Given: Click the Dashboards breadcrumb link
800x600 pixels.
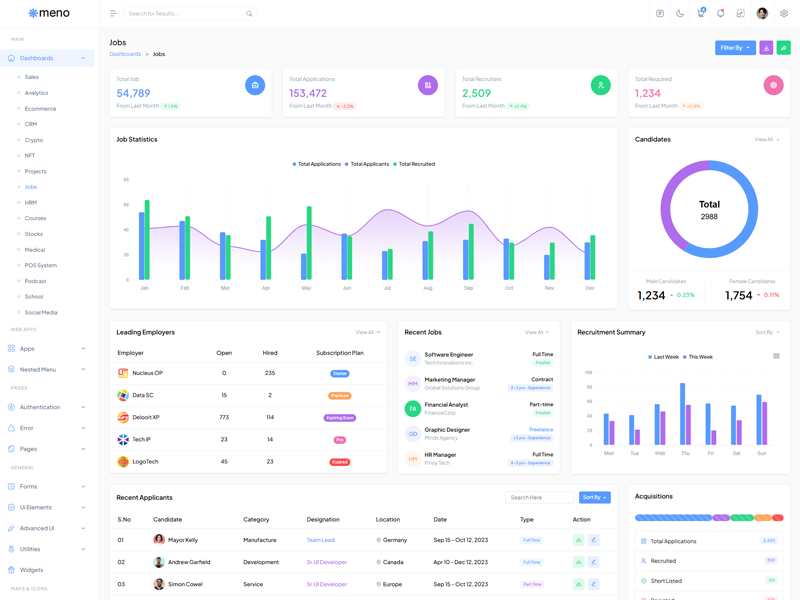Looking at the screenshot, I should [x=125, y=54].
